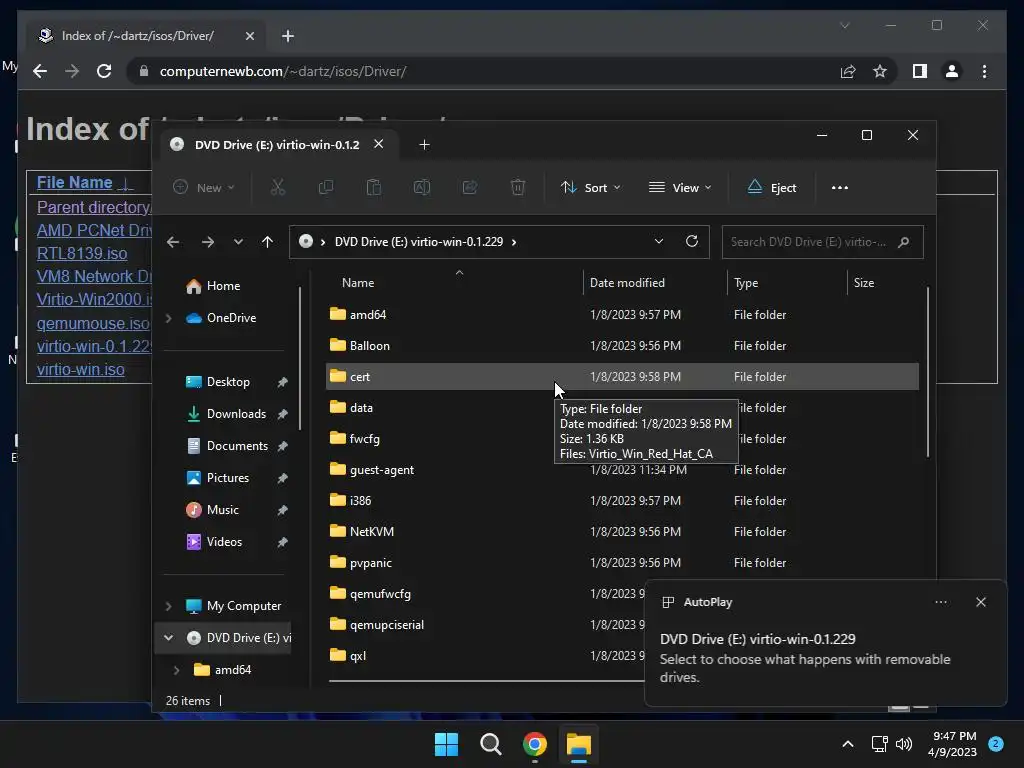The width and height of the screenshot is (1024, 768).
Task: Click the Copy icon in Explorer toolbar
Action: click(325, 187)
